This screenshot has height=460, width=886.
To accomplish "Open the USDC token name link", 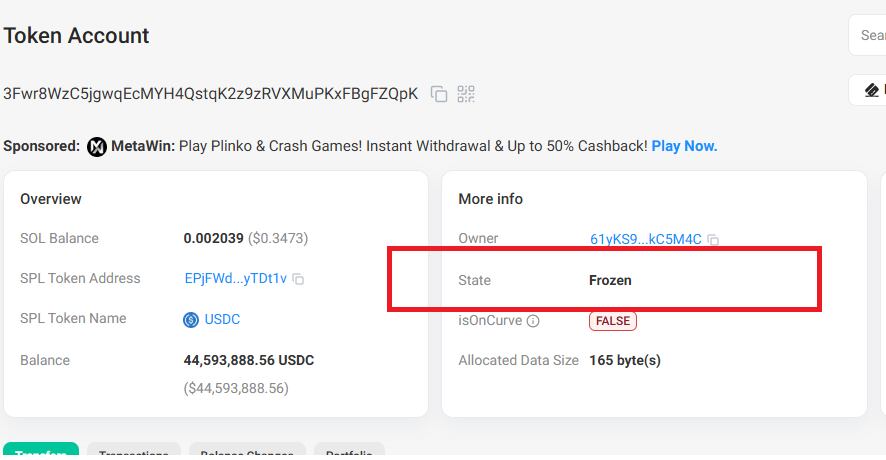I will pos(222,319).
